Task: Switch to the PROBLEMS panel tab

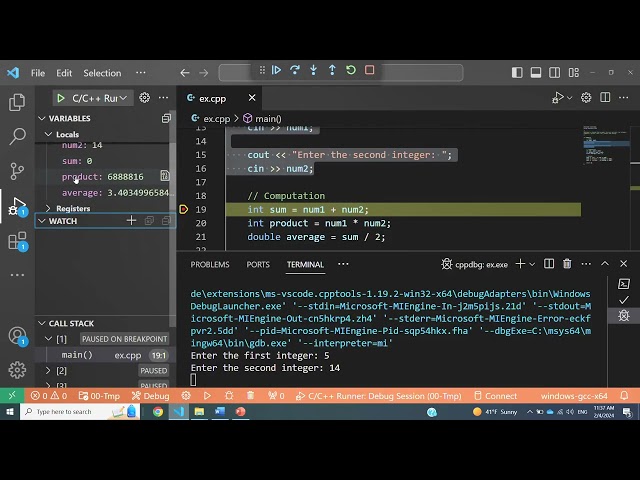Action: (x=210, y=264)
